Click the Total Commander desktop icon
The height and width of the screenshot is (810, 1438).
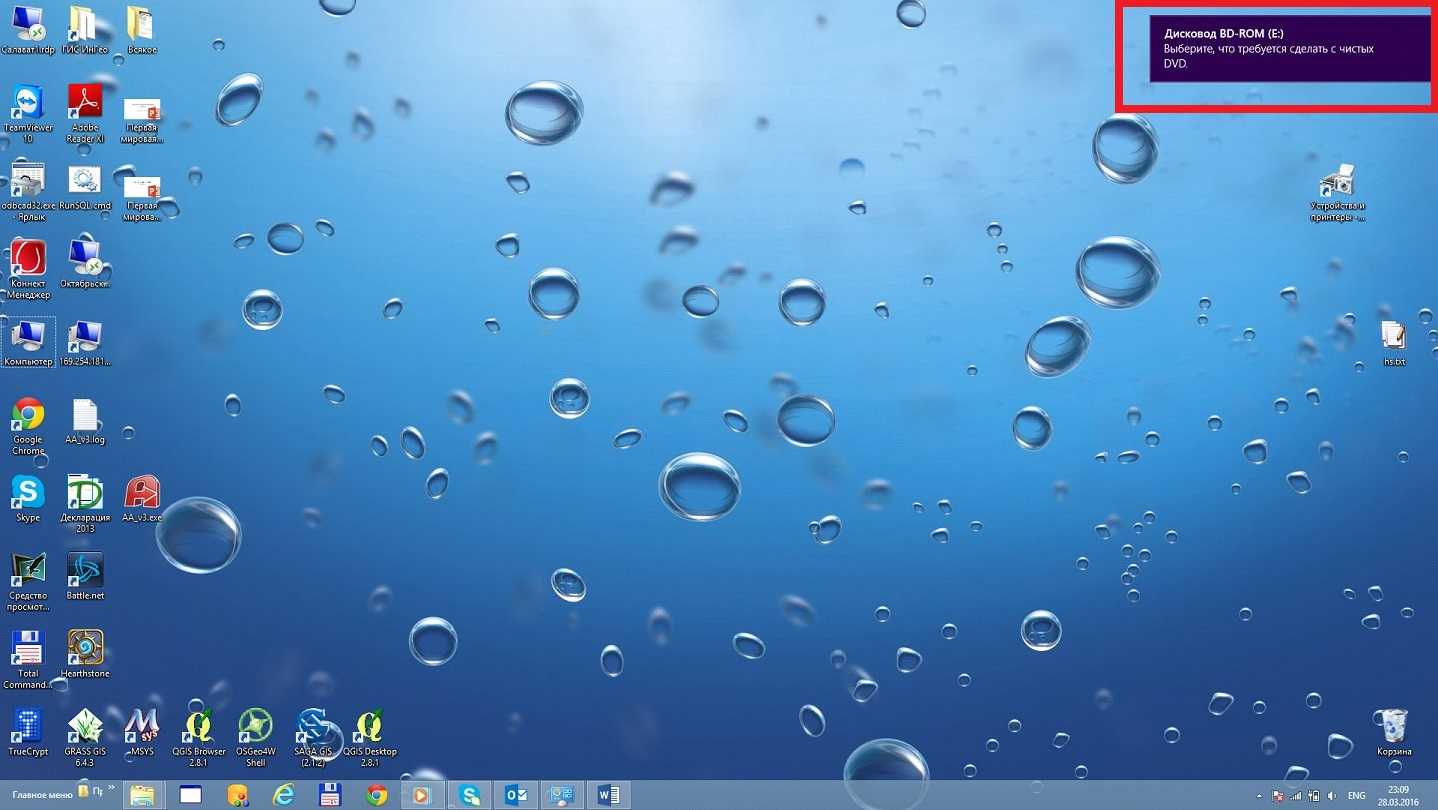(x=27, y=649)
